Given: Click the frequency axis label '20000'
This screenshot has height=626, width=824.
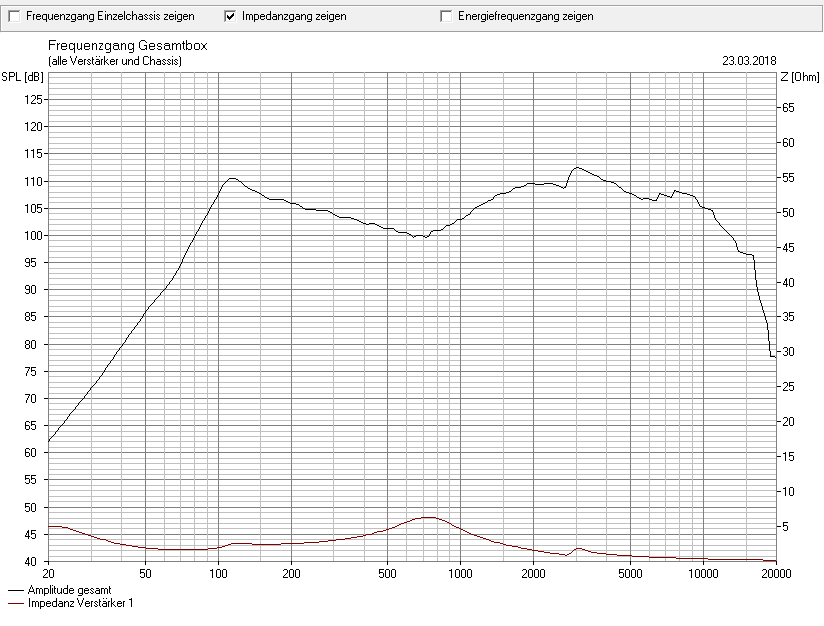Looking at the screenshot, I should click(x=776, y=574).
